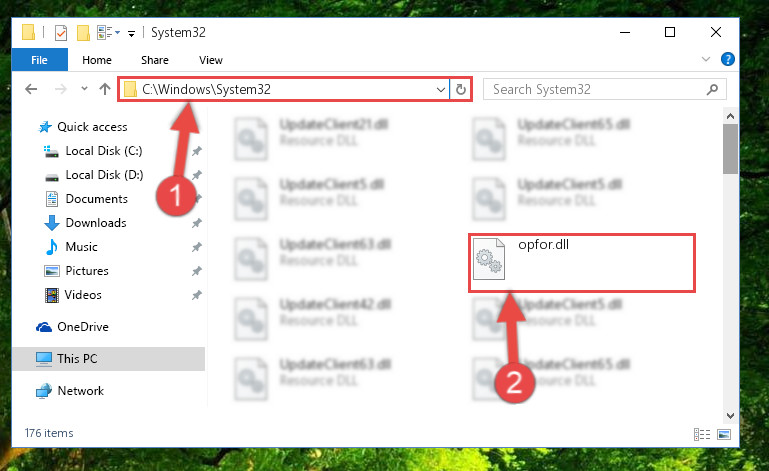Go up one folder level
The height and width of the screenshot is (471, 769).
point(104,89)
